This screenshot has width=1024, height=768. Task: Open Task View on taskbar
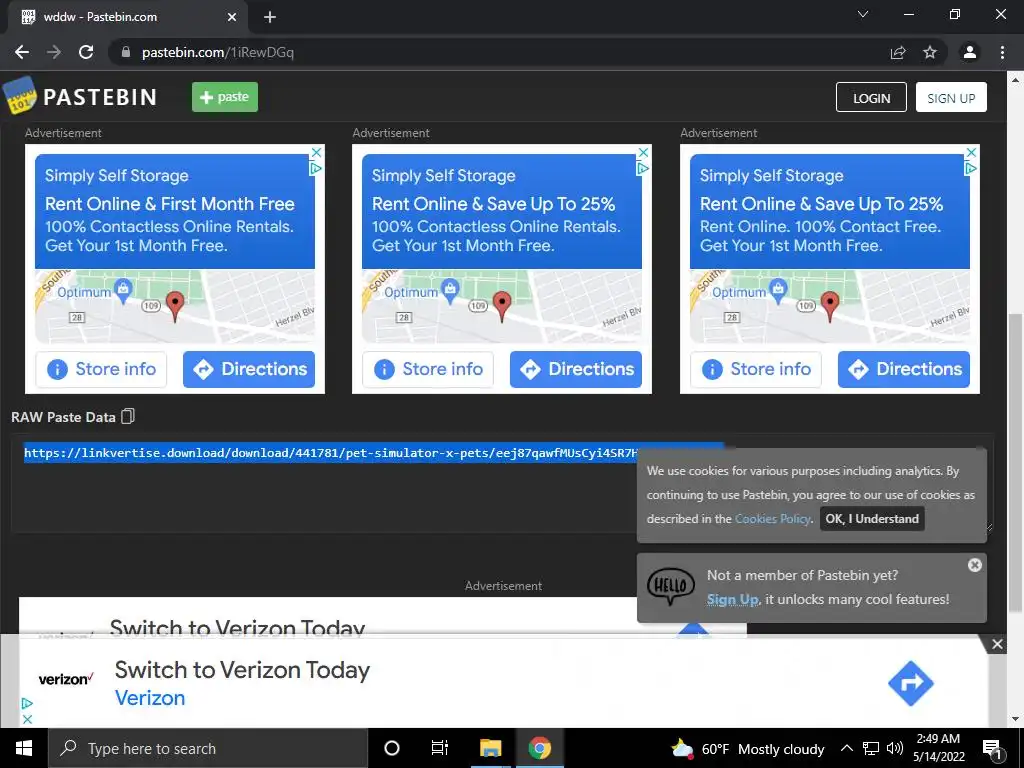click(x=440, y=748)
